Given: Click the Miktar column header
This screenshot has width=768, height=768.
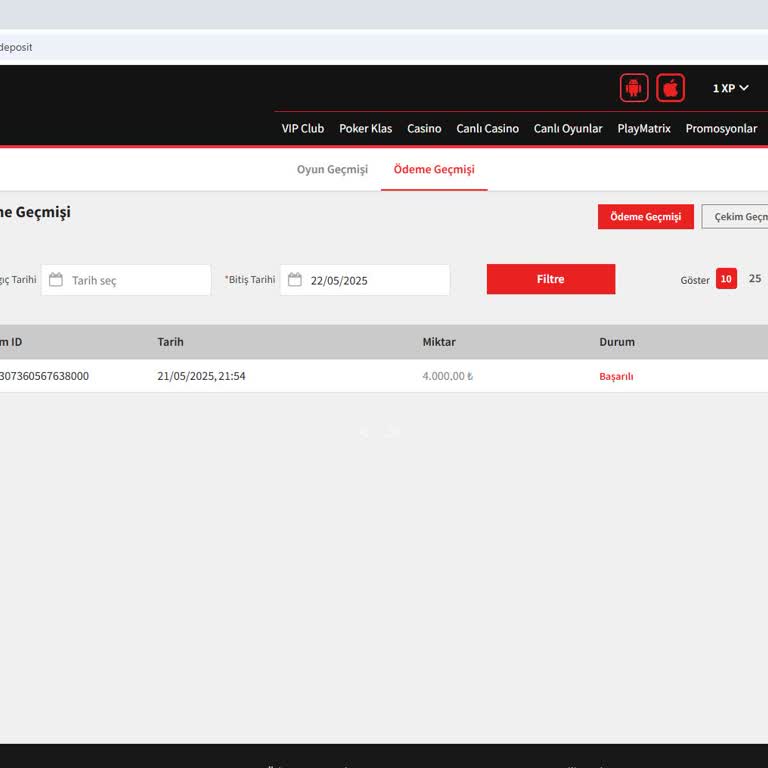Looking at the screenshot, I should coord(439,342).
